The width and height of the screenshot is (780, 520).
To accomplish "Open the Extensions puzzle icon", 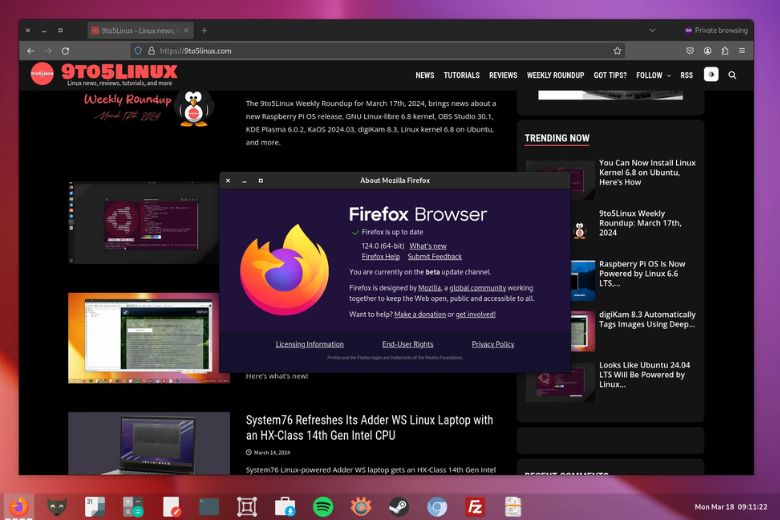I will [725, 51].
